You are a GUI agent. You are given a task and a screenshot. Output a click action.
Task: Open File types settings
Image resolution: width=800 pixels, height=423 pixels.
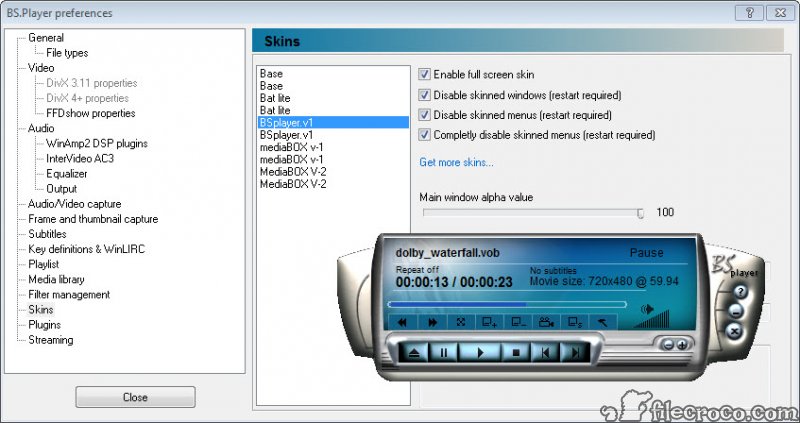point(67,53)
